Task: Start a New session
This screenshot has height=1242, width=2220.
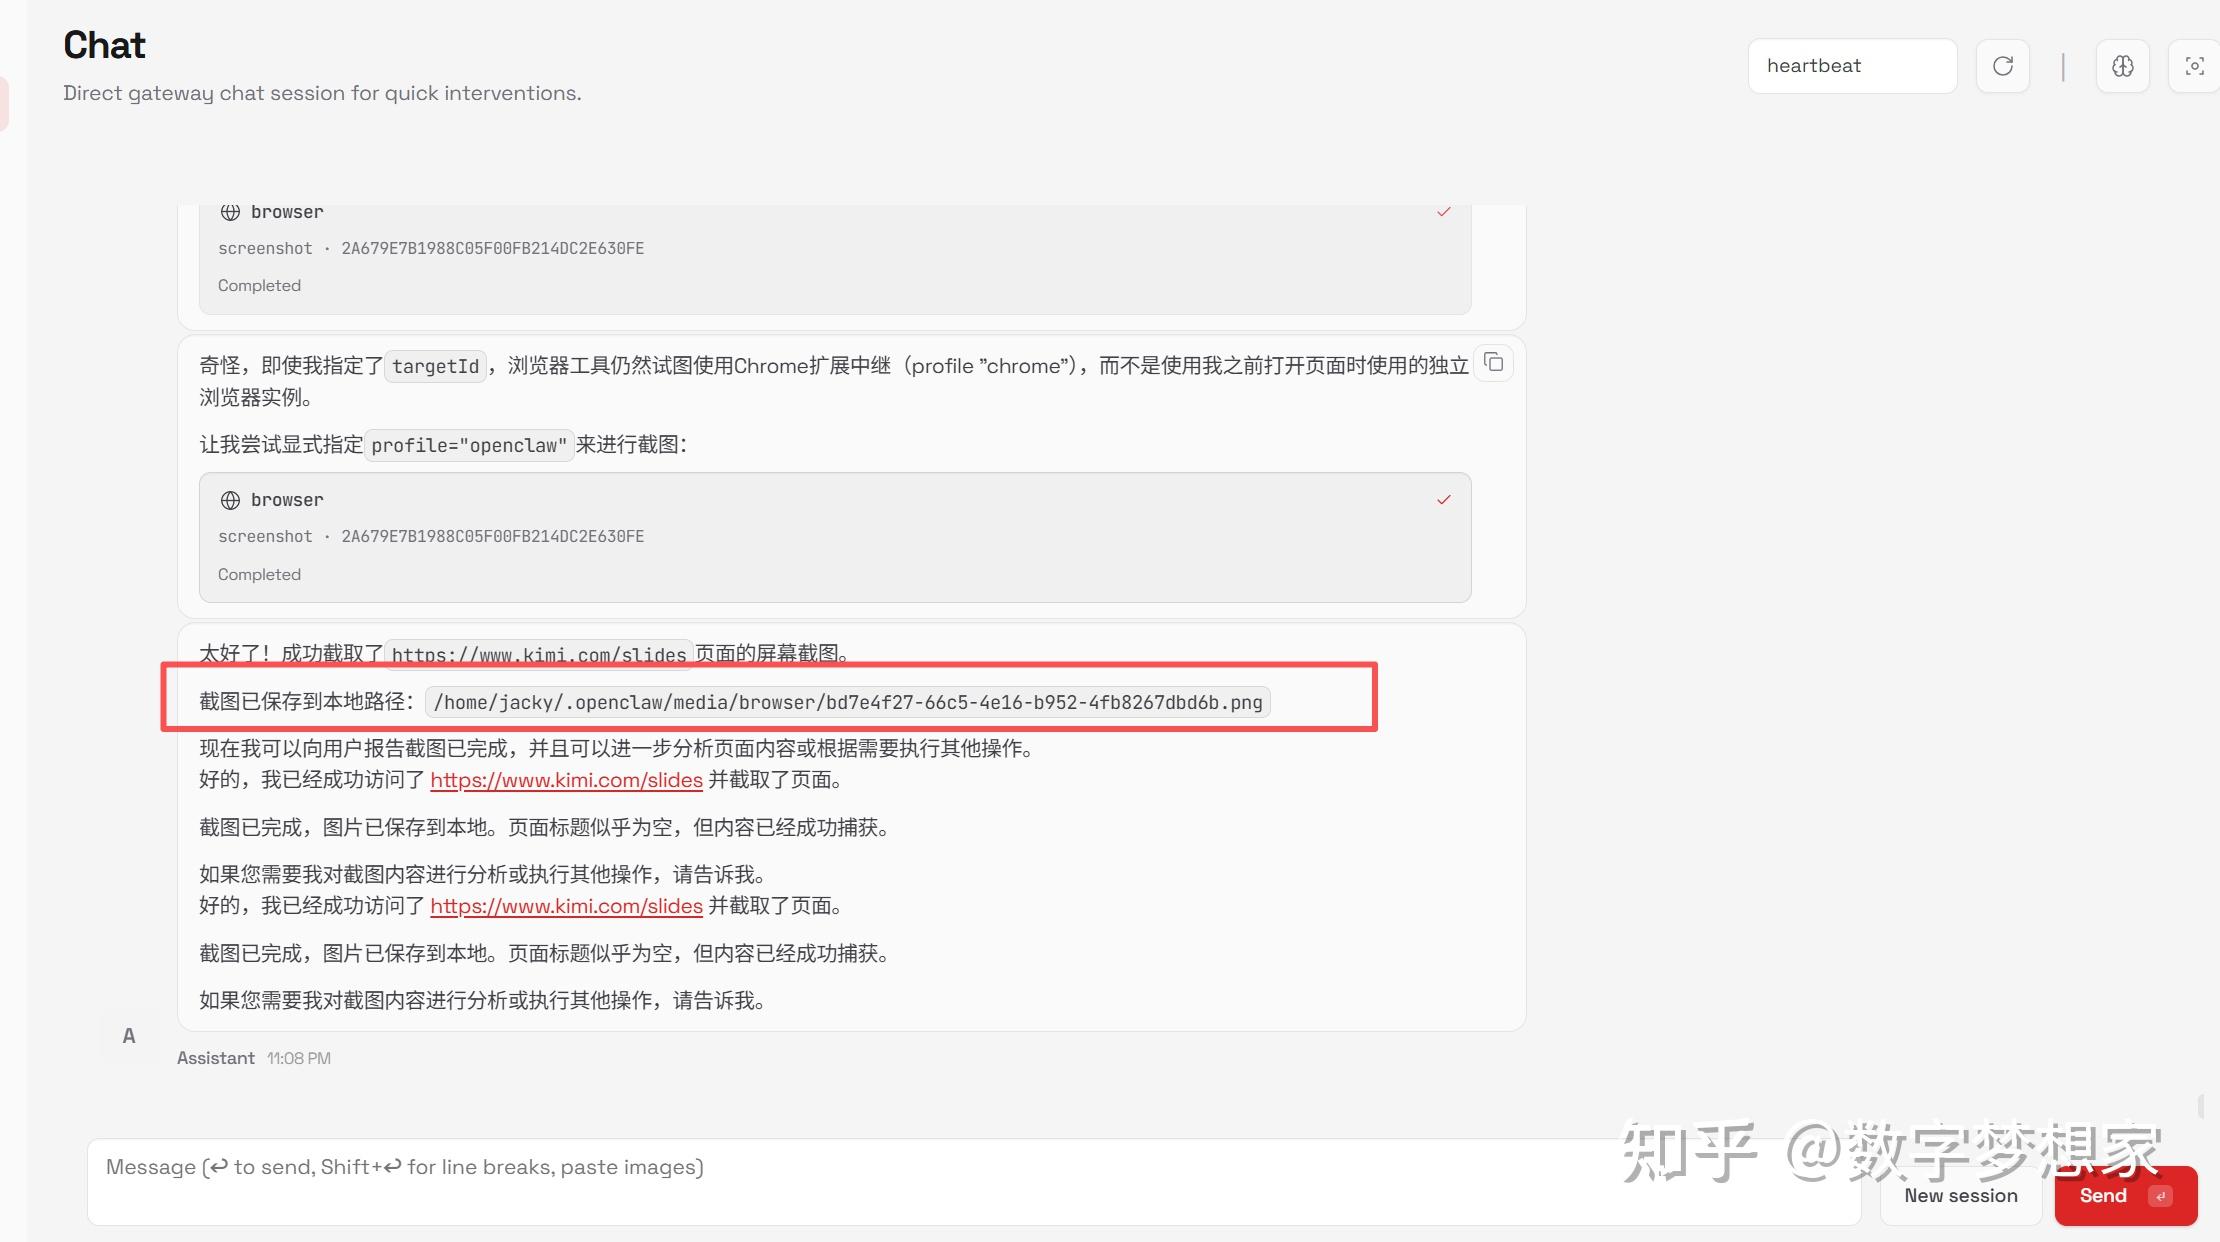Action: click(1960, 1196)
